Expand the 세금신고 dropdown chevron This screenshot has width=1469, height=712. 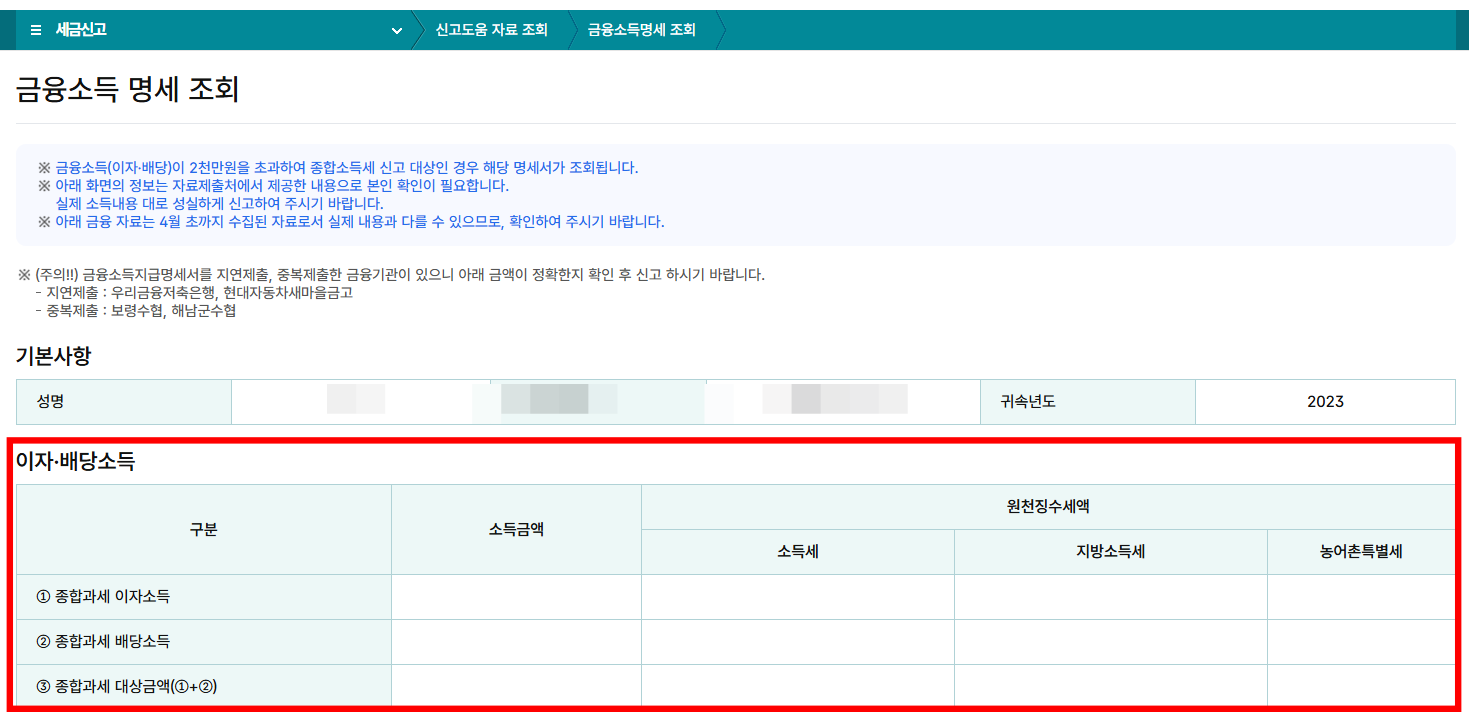tap(396, 31)
